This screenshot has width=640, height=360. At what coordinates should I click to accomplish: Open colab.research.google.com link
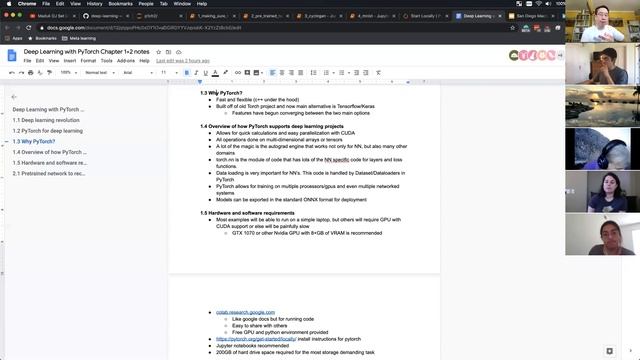coord(245,312)
